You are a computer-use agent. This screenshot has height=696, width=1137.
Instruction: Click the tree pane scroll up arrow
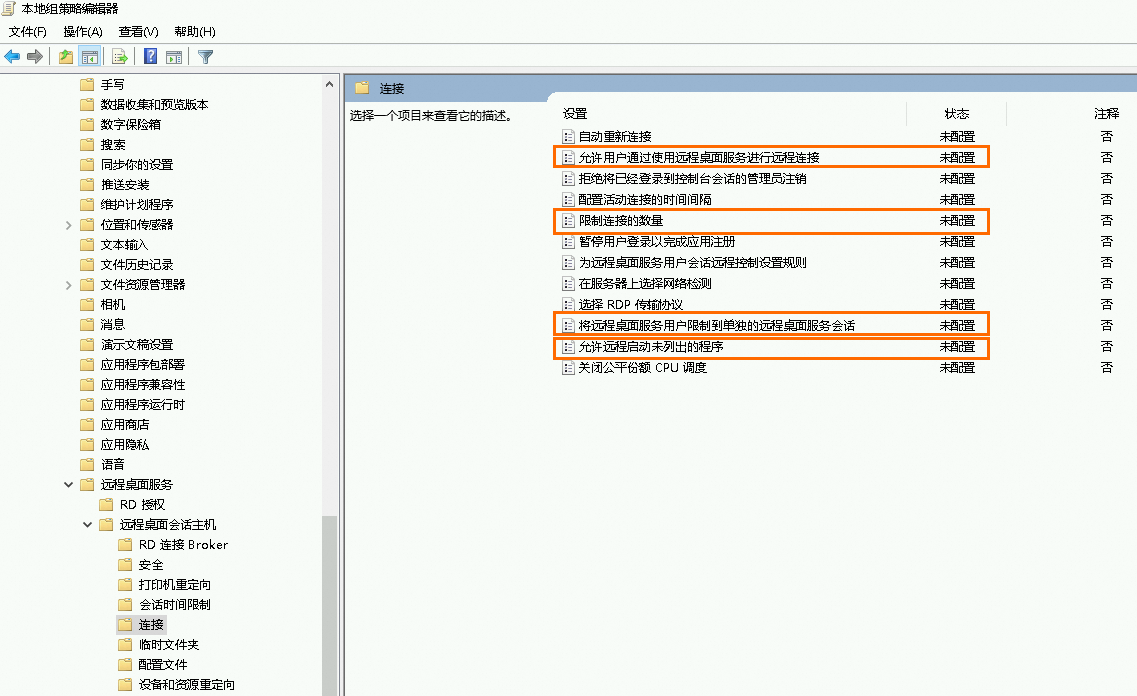pyautogui.click(x=329, y=84)
